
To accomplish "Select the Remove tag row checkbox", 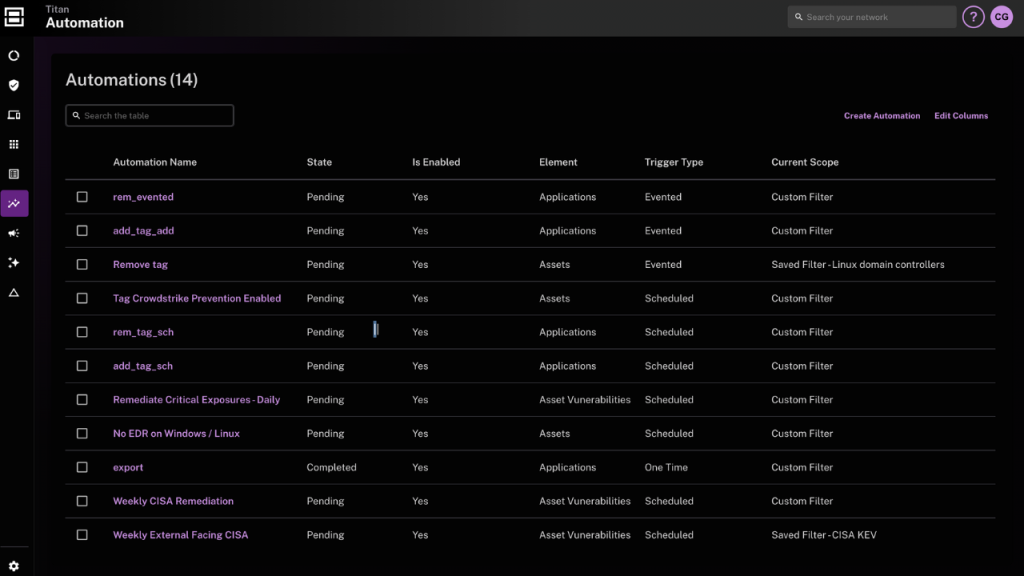I will point(82,265).
